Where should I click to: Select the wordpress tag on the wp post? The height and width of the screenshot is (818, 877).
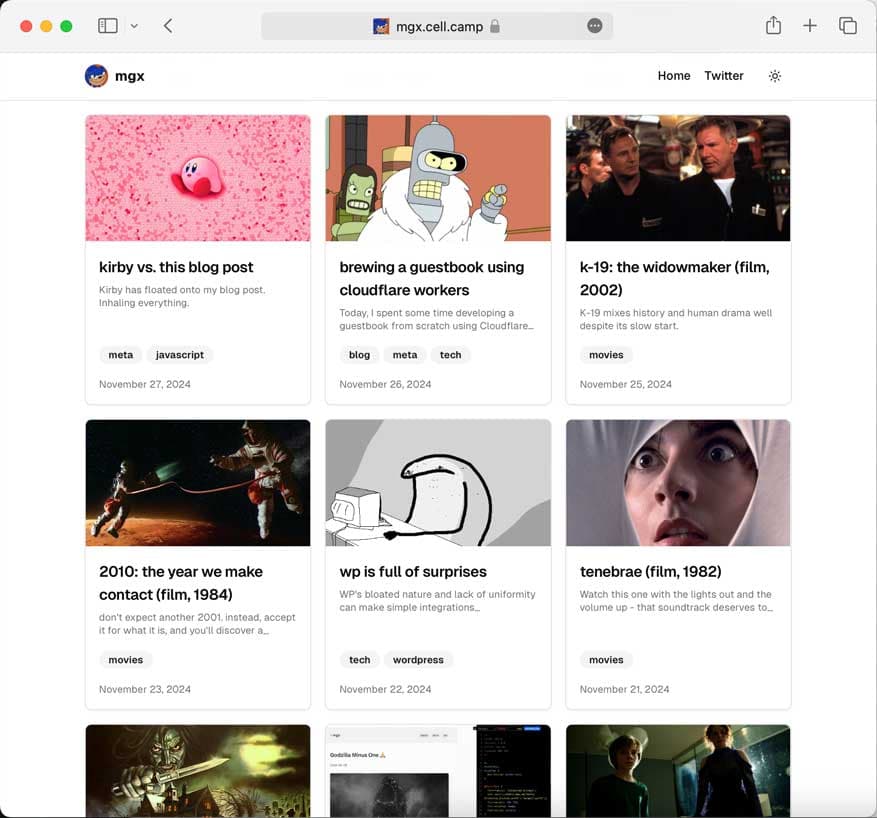418,659
